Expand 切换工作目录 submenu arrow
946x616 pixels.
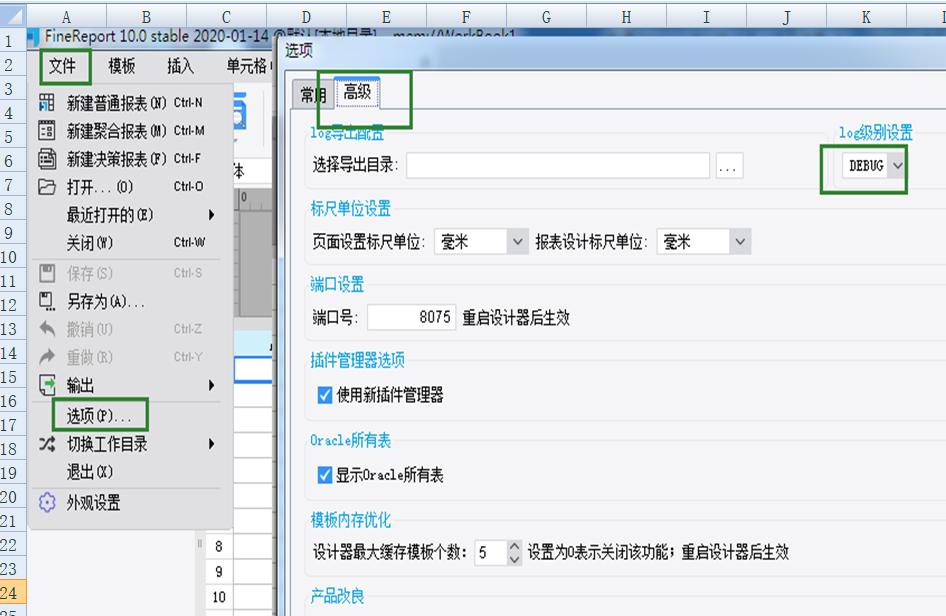click(211, 444)
